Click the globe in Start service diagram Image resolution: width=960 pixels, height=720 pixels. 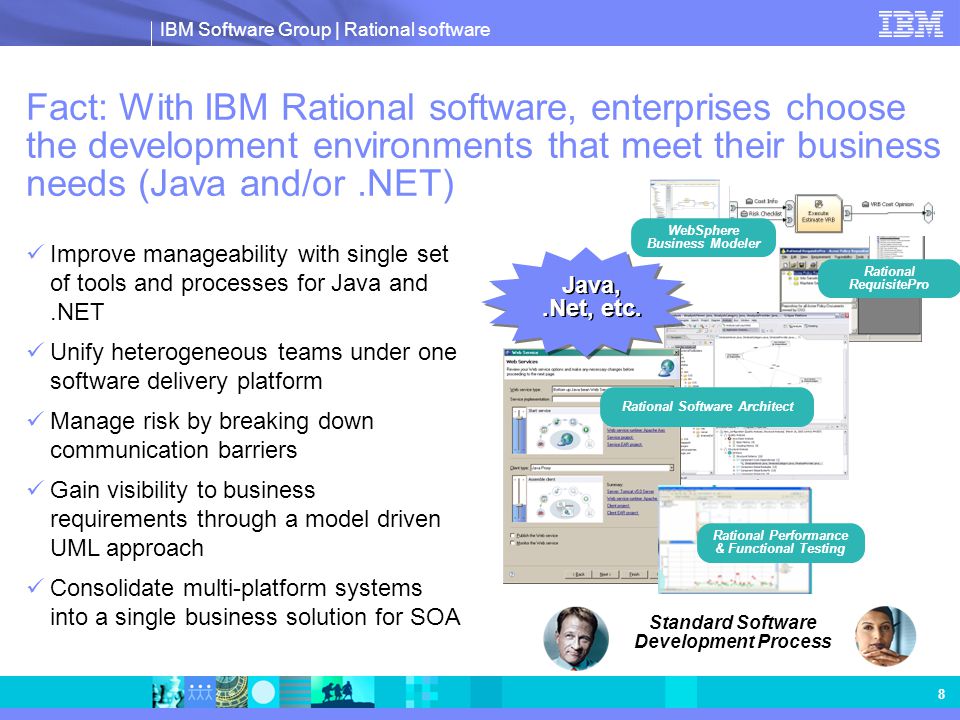tap(566, 439)
